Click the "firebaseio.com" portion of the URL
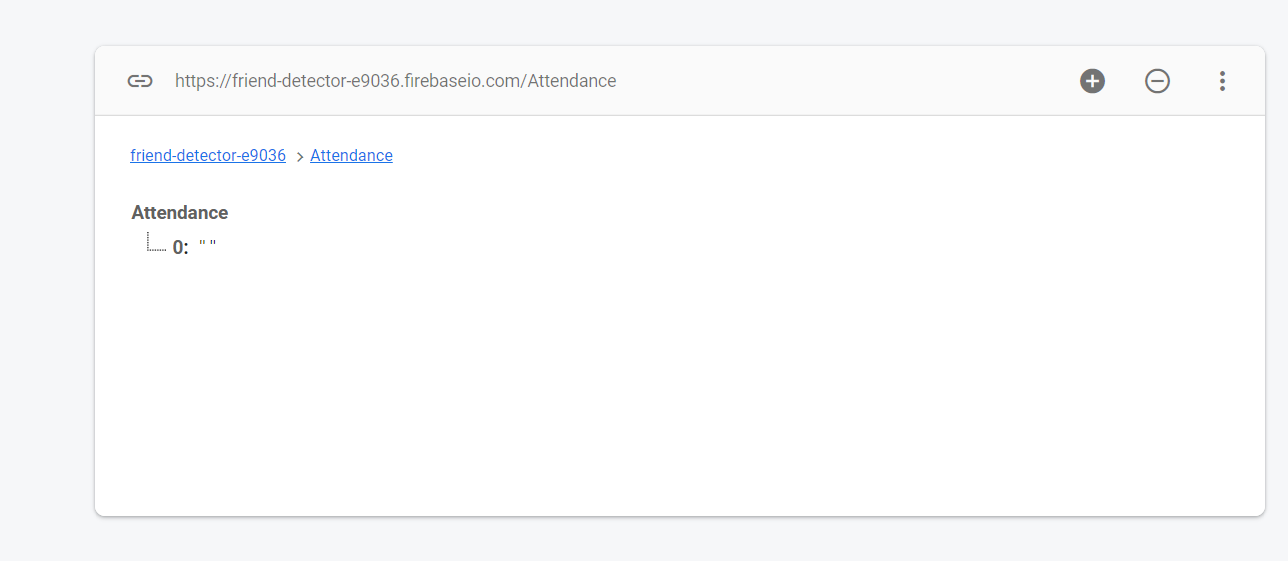 466,81
